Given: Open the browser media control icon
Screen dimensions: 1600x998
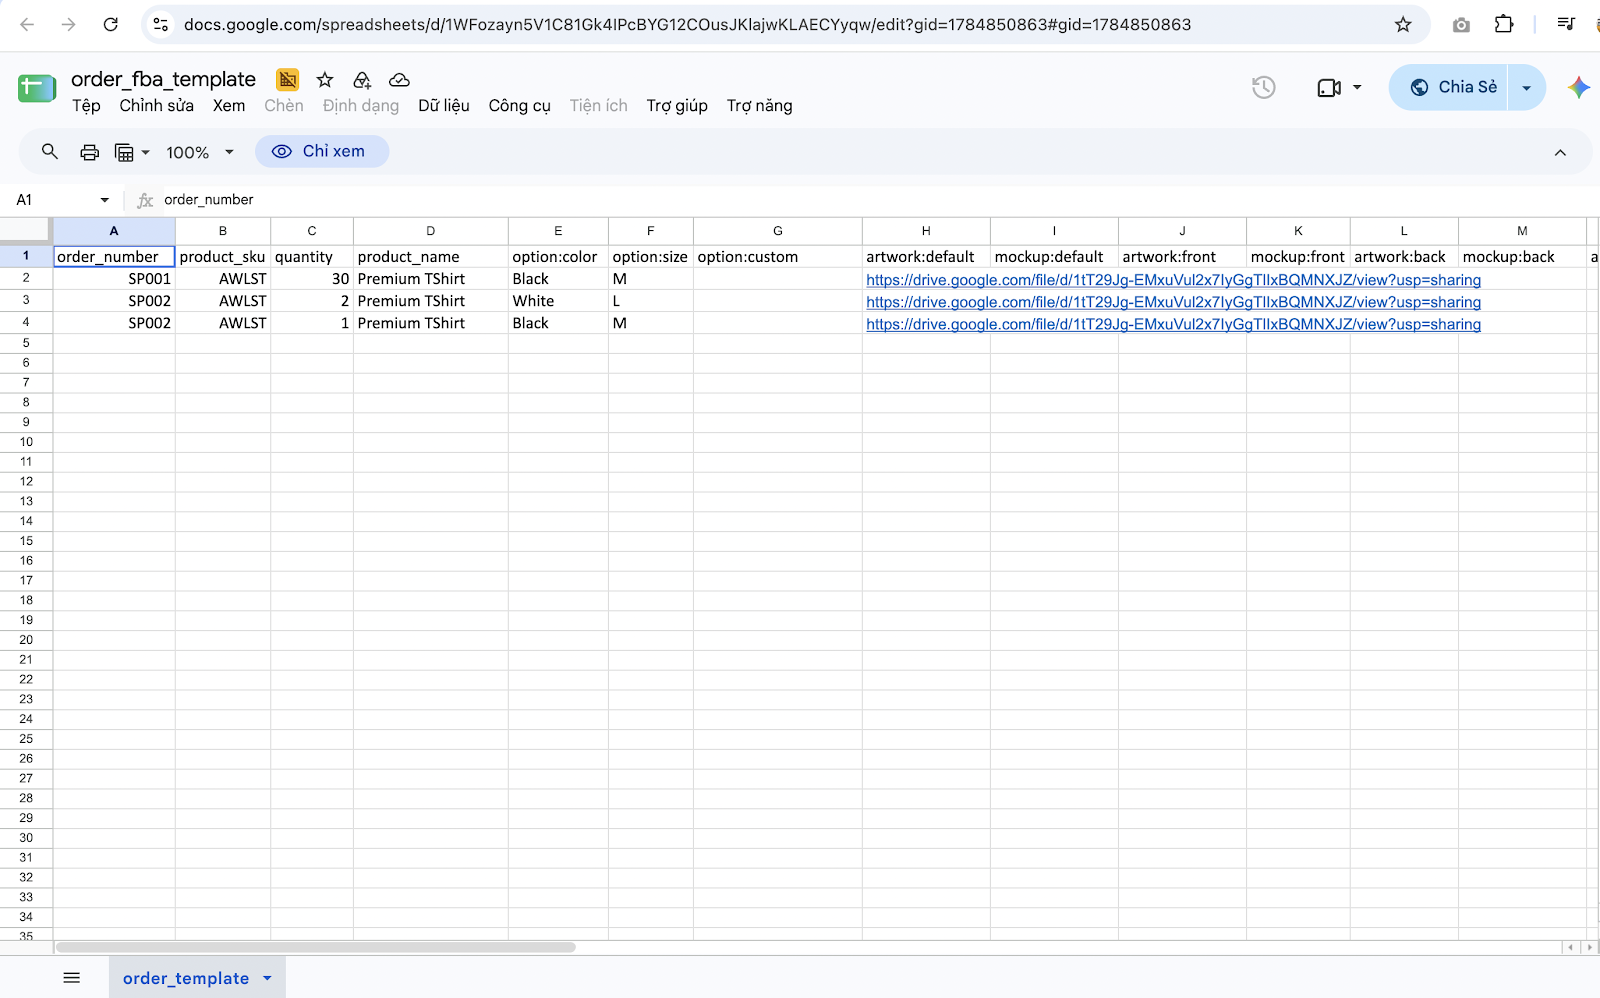Looking at the screenshot, I should pyautogui.click(x=1566, y=24).
